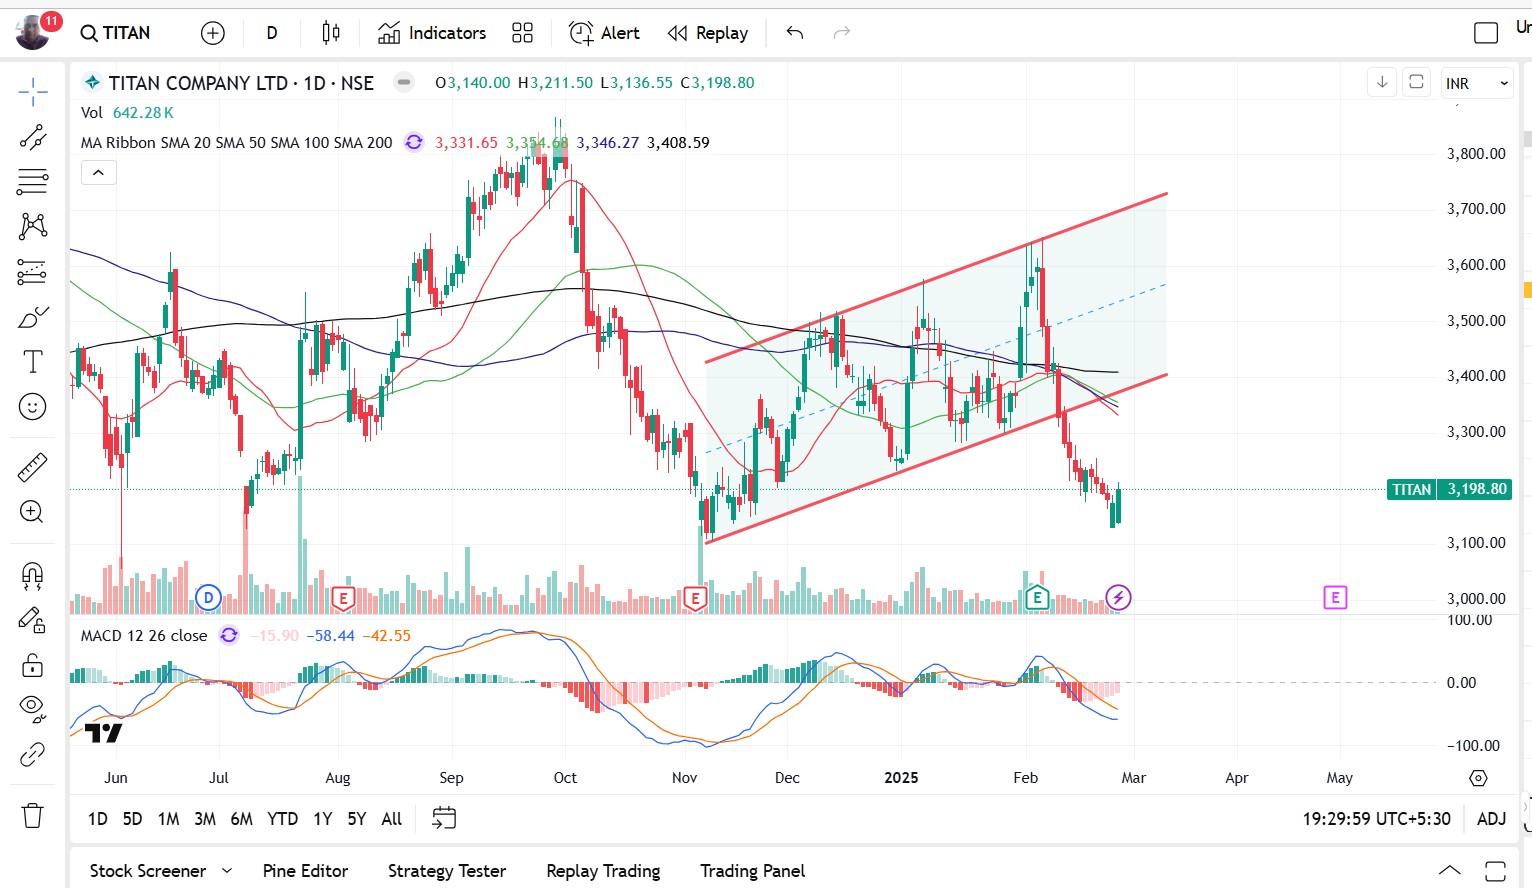Open the dividend marker on the chart
This screenshot has height=888, width=1532.
208,598
